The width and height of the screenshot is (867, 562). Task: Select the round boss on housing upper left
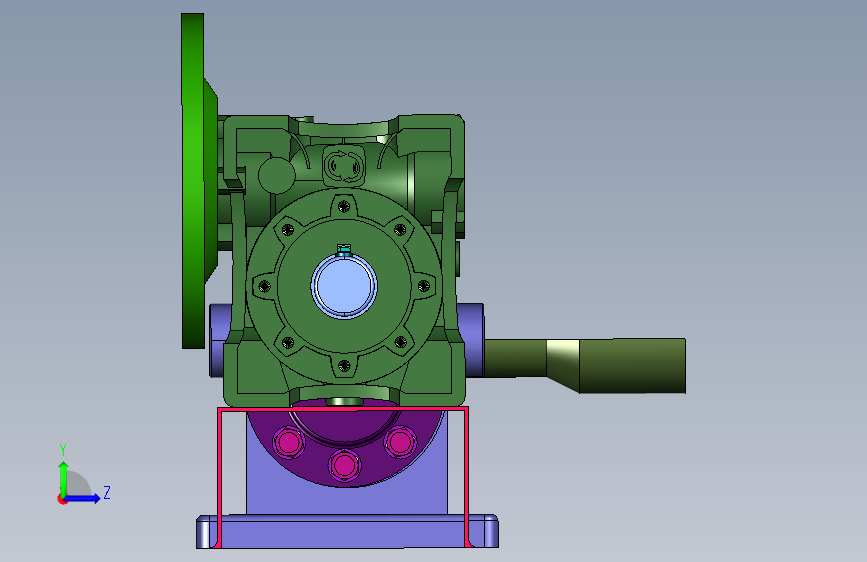click(276, 175)
